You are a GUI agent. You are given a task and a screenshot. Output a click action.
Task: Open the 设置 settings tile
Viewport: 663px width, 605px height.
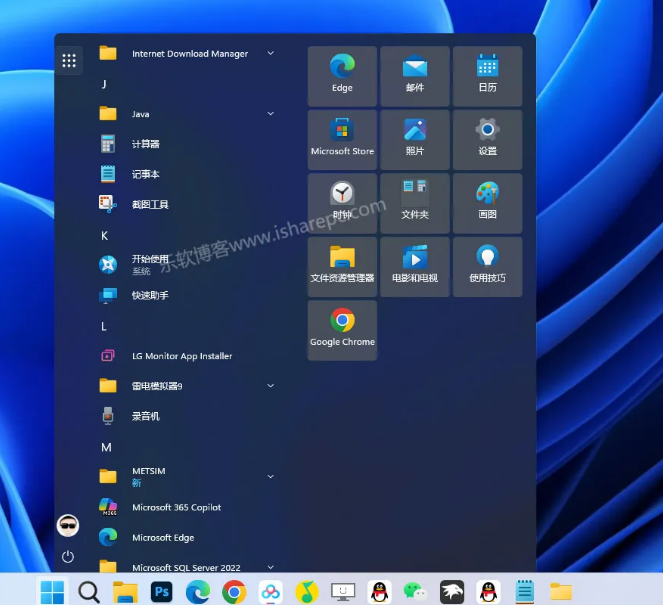487,139
